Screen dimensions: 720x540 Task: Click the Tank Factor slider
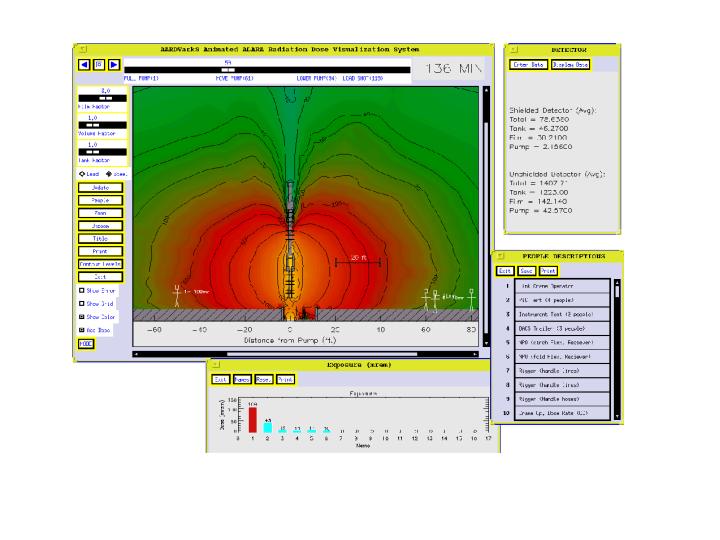pyautogui.click(x=102, y=152)
